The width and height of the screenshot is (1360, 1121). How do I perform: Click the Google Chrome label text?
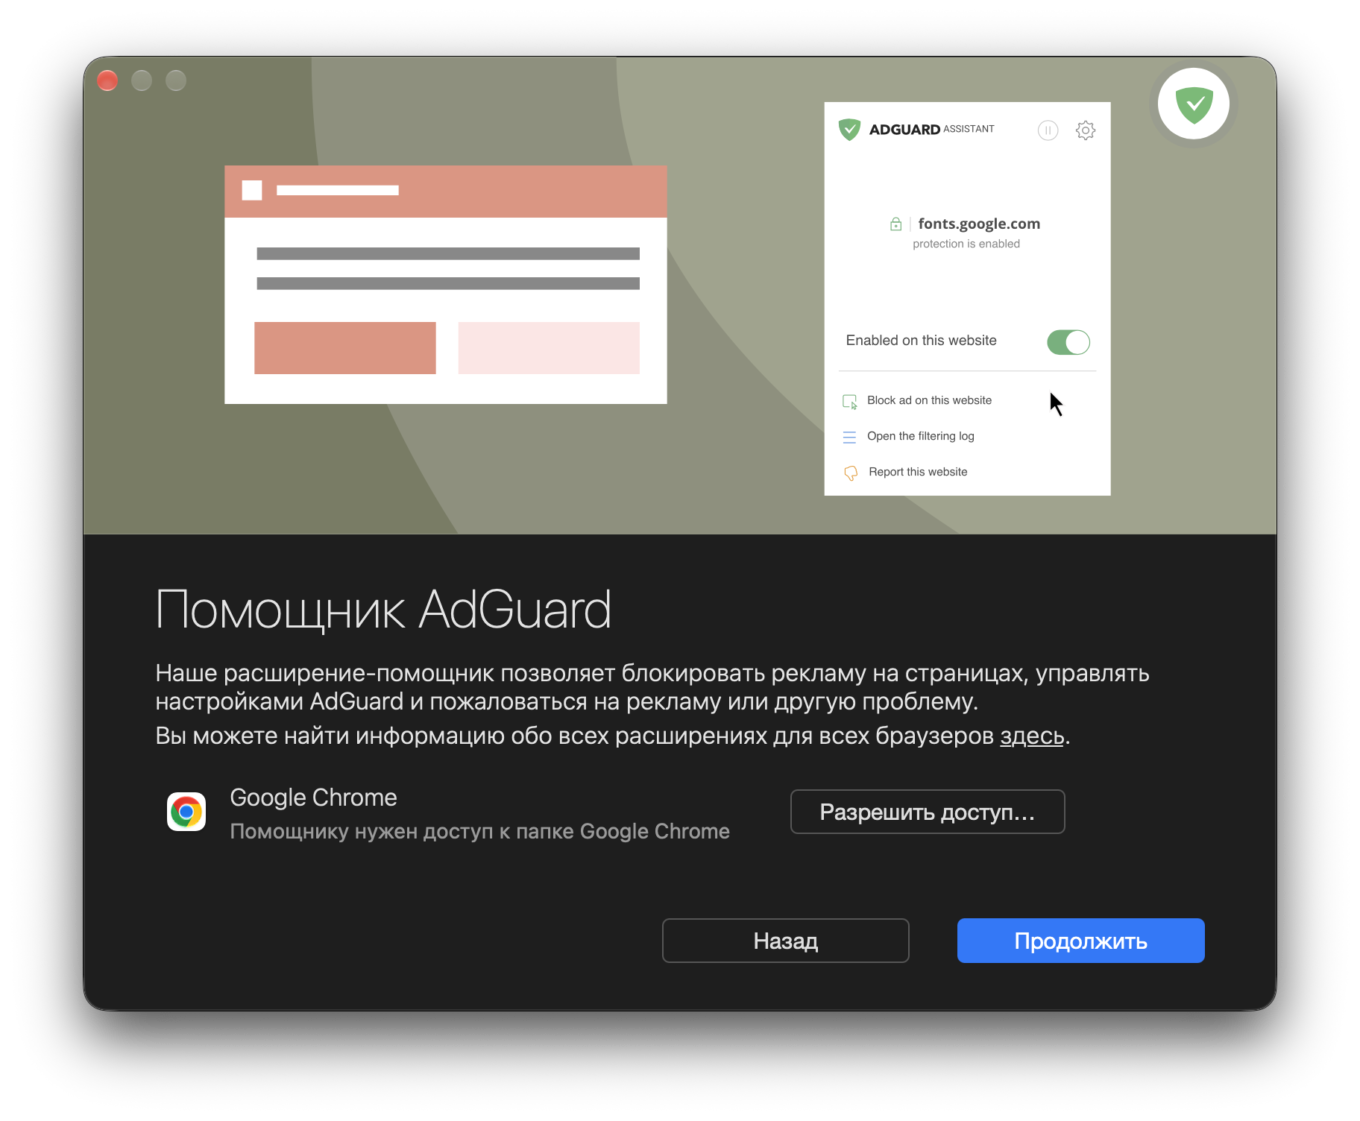pos(313,797)
